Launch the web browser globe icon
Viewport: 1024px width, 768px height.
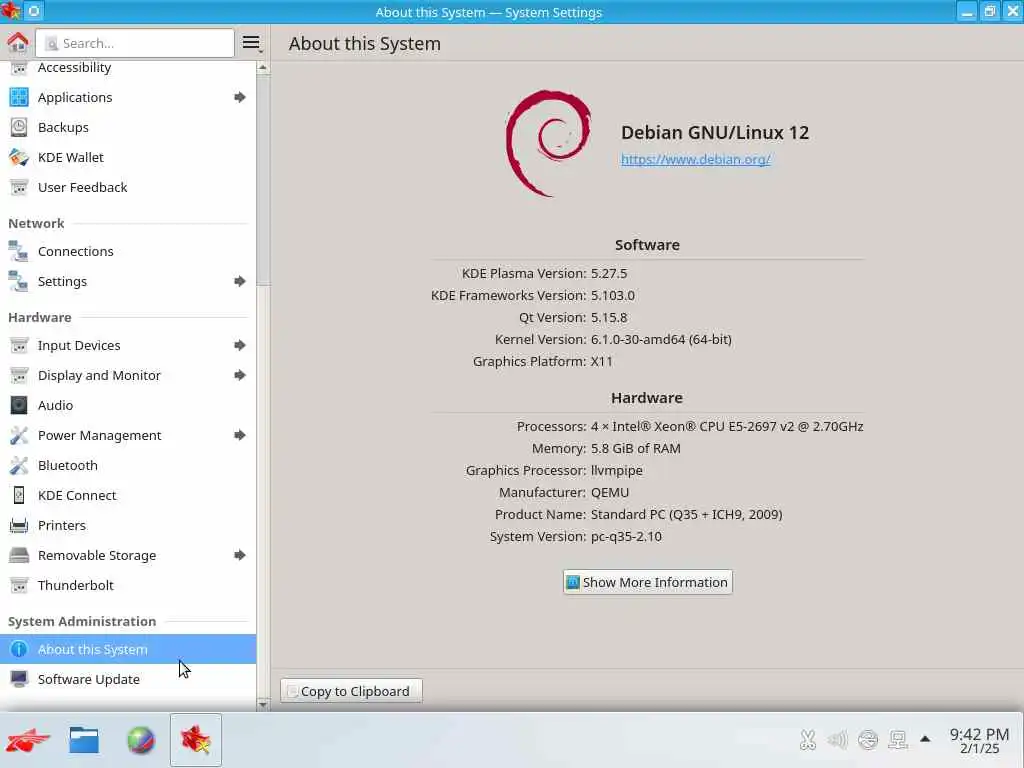pyautogui.click(x=140, y=741)
